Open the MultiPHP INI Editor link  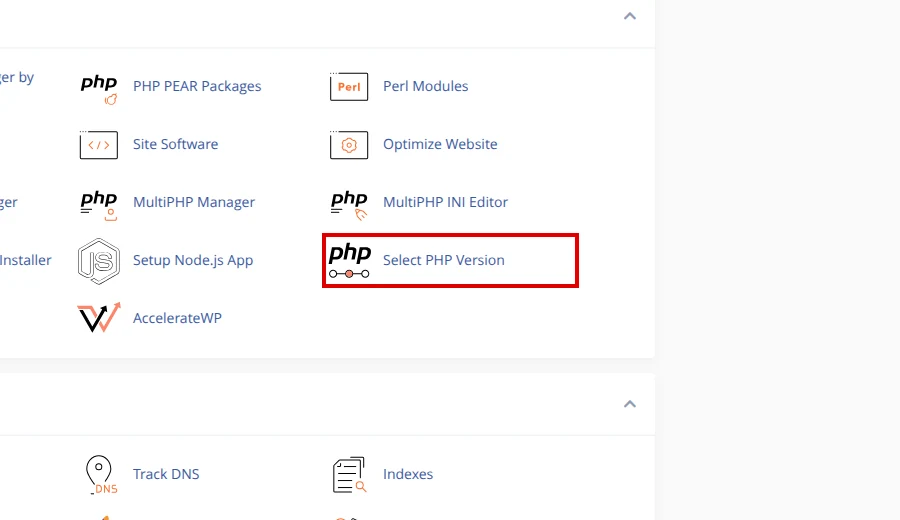445,202
